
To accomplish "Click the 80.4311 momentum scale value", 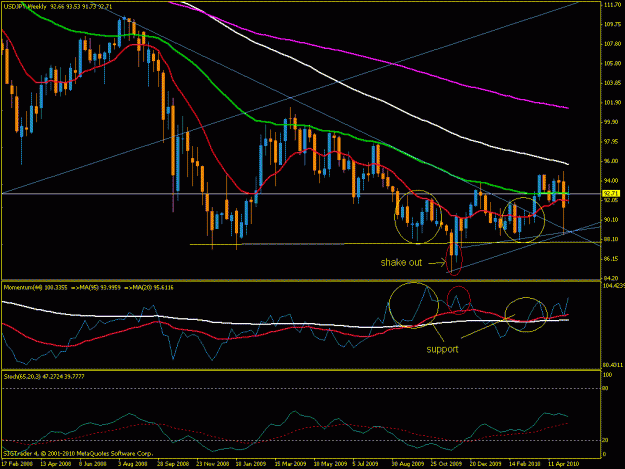I will click(x=613, y=365).
